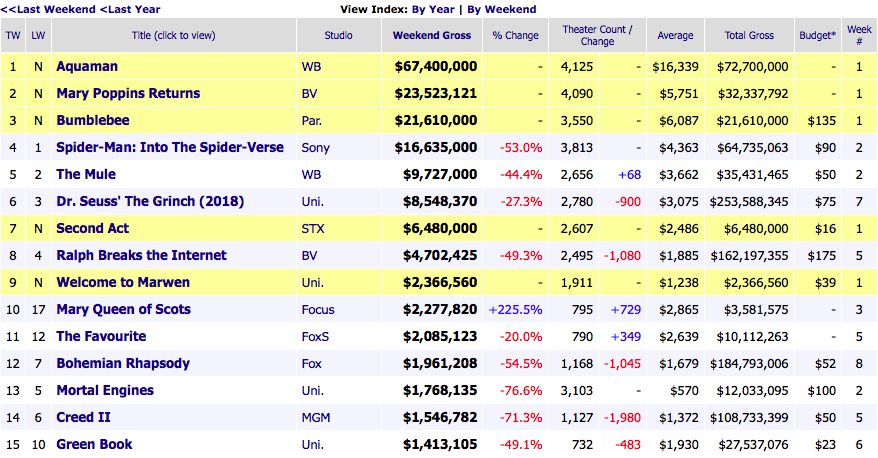Image resolution: width=878 pixels, height=458 pixels.
Task: Open the Green Book title link
Action: [94, 444]
